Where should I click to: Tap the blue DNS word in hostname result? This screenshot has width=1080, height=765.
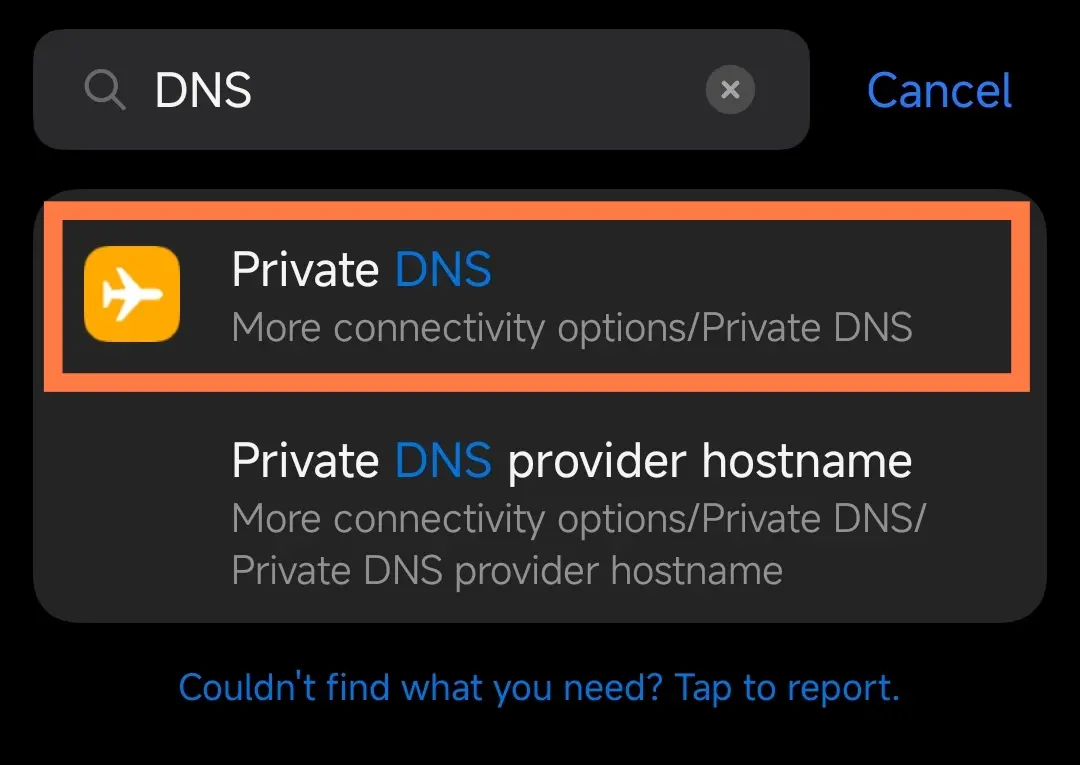coord(443,460)
